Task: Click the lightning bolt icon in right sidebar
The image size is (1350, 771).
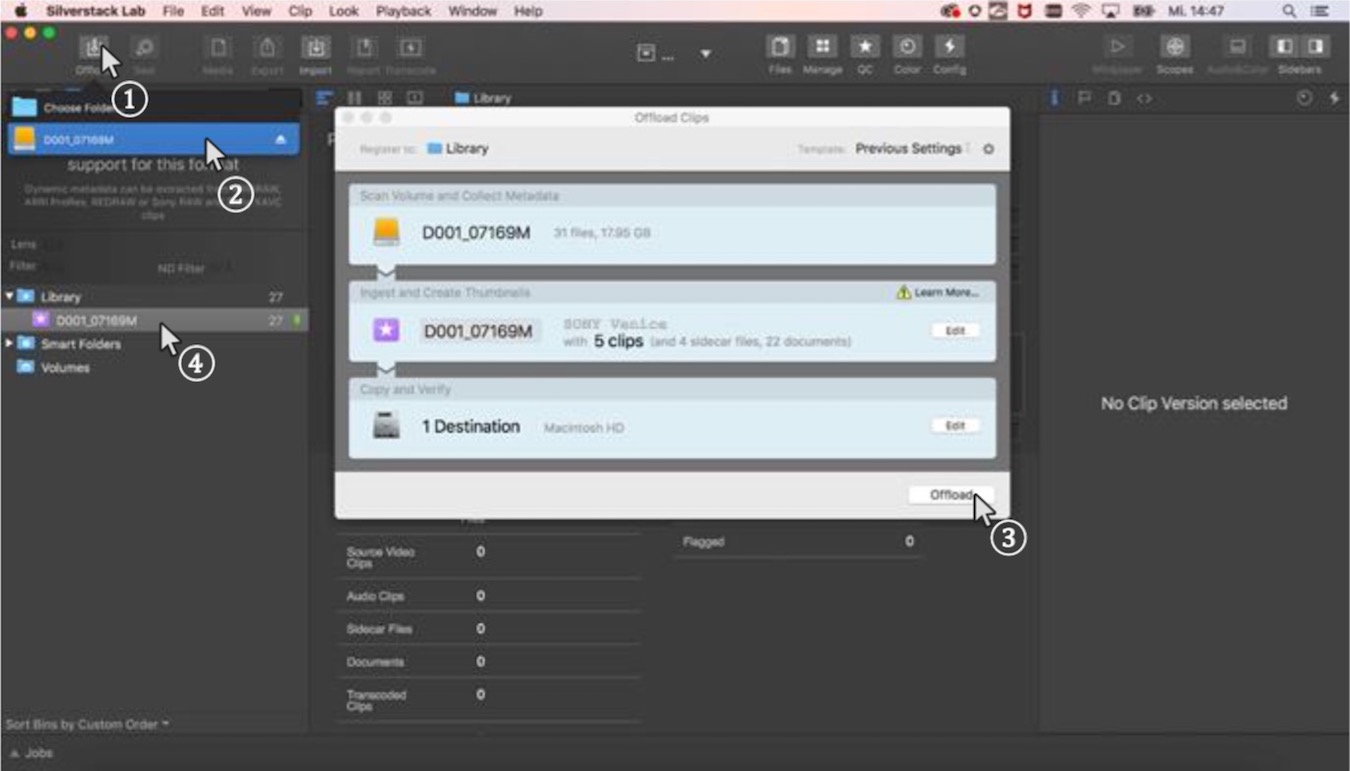Action: [x=1334, y=98]
